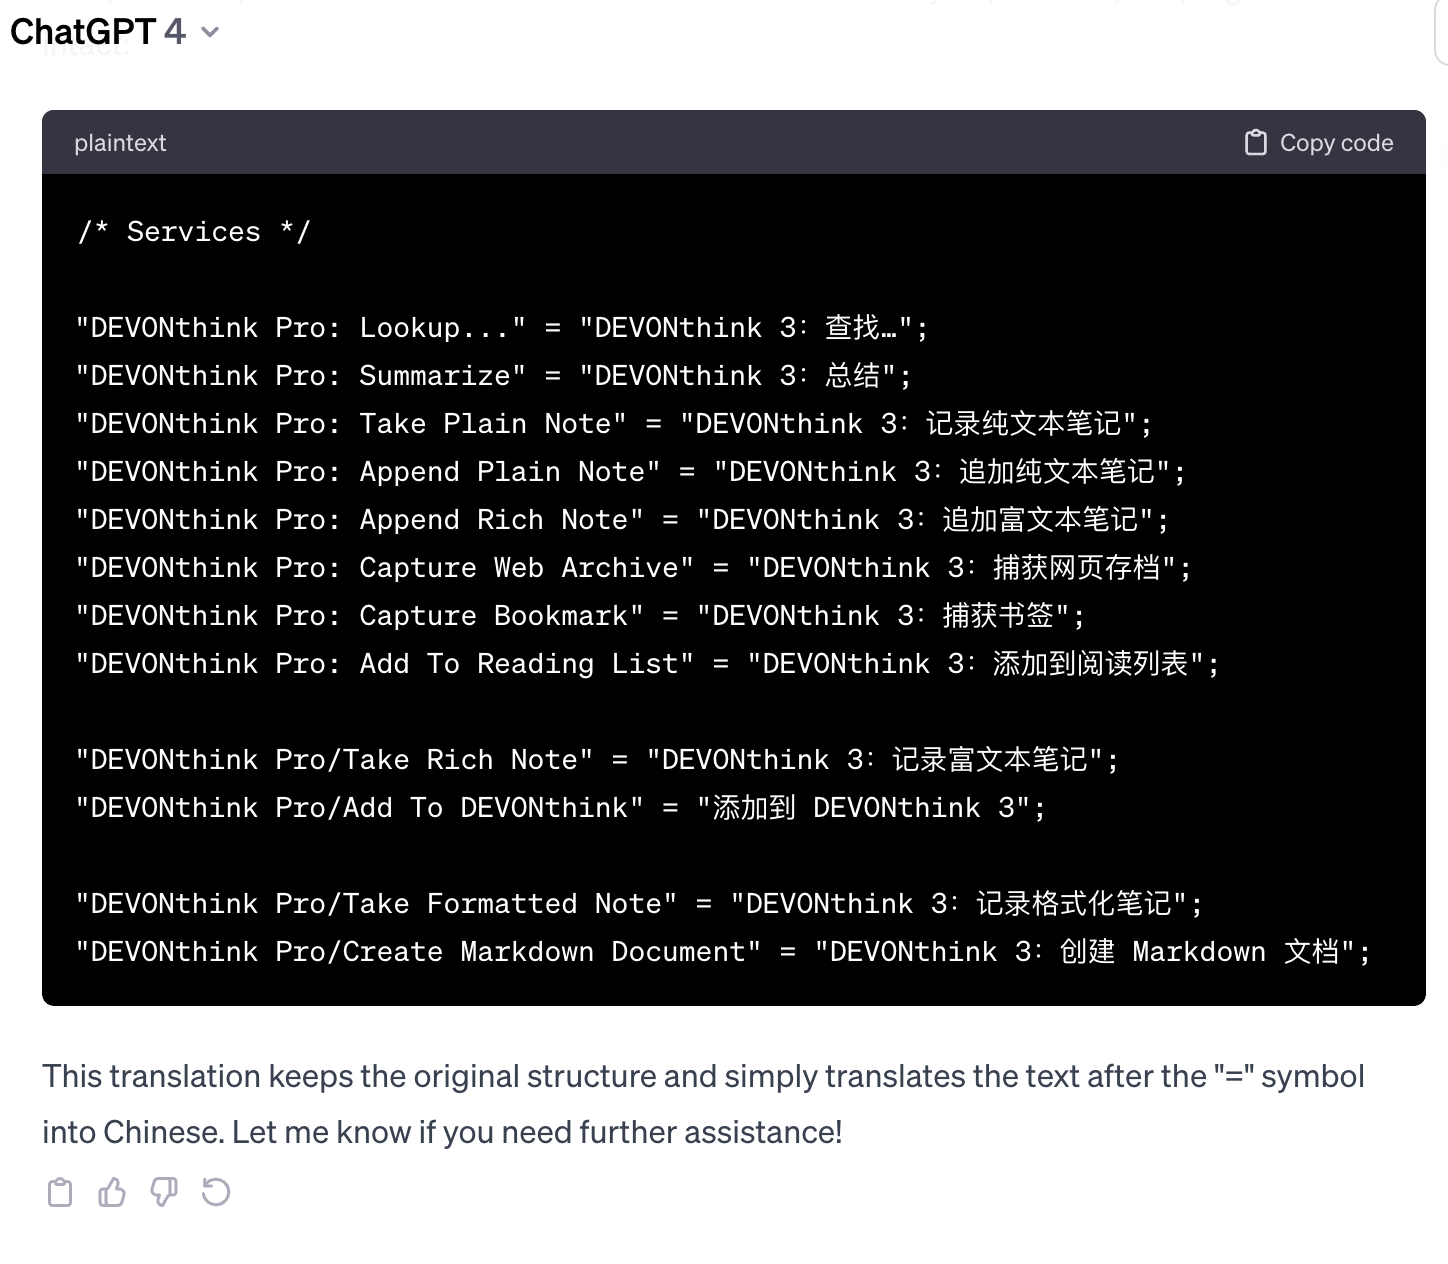Select the '/* Services */' comment line
Viewport: 1448px width, 1264px height.
click(196, 231)
